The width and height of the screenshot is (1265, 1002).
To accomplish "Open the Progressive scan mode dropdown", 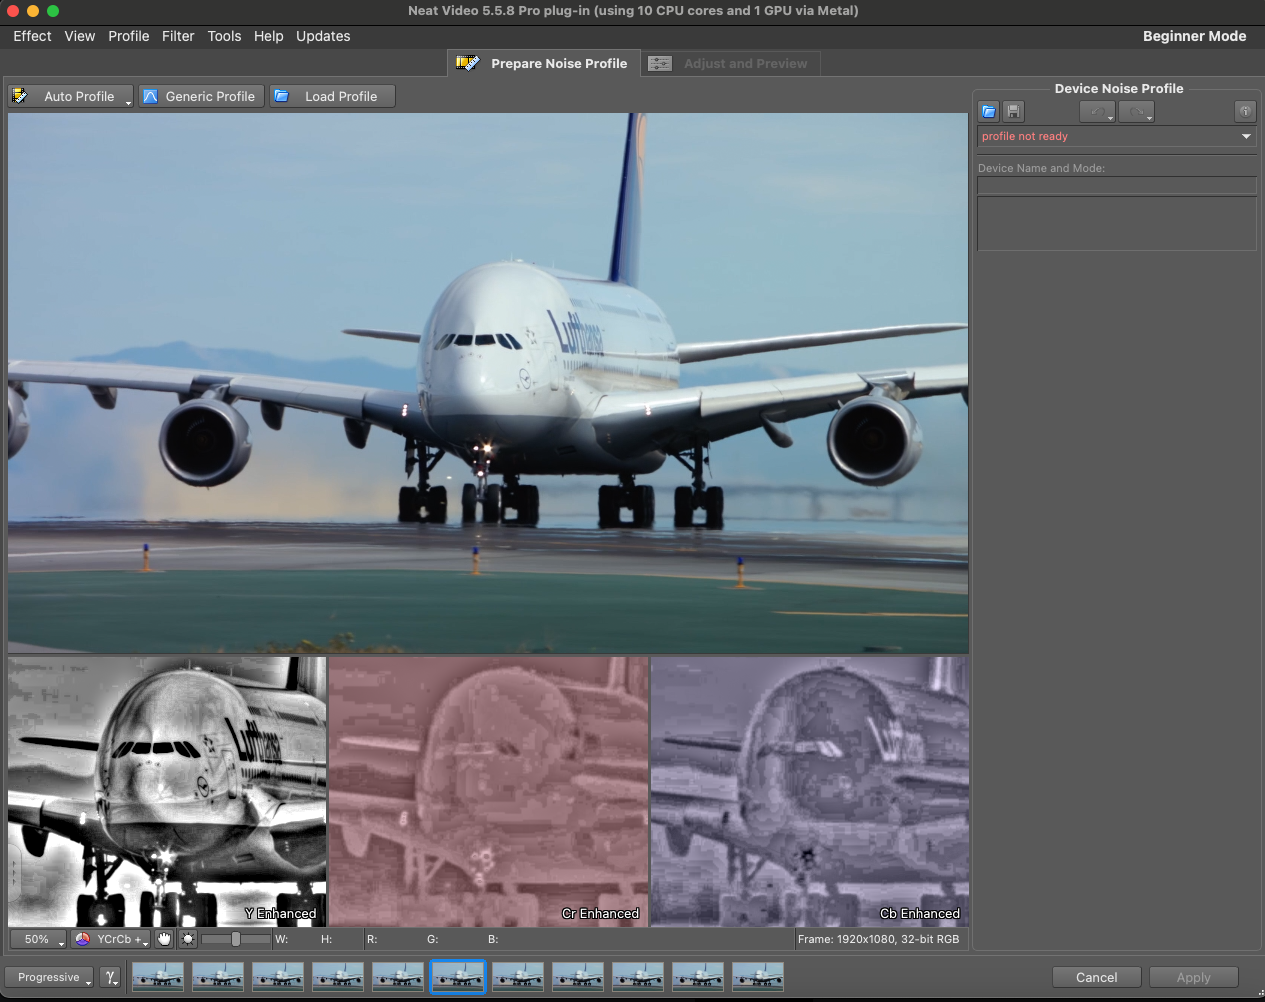I will tap(48, 977).
